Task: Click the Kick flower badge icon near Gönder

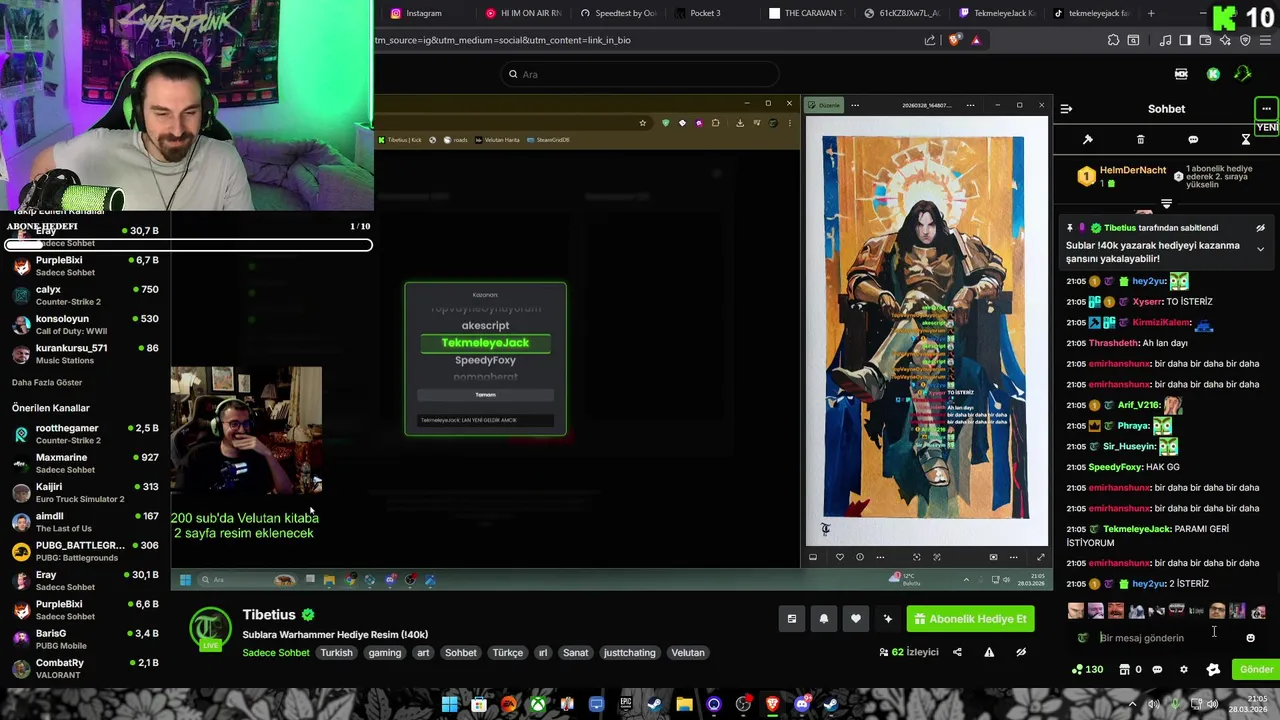Action: point(1213,670)
